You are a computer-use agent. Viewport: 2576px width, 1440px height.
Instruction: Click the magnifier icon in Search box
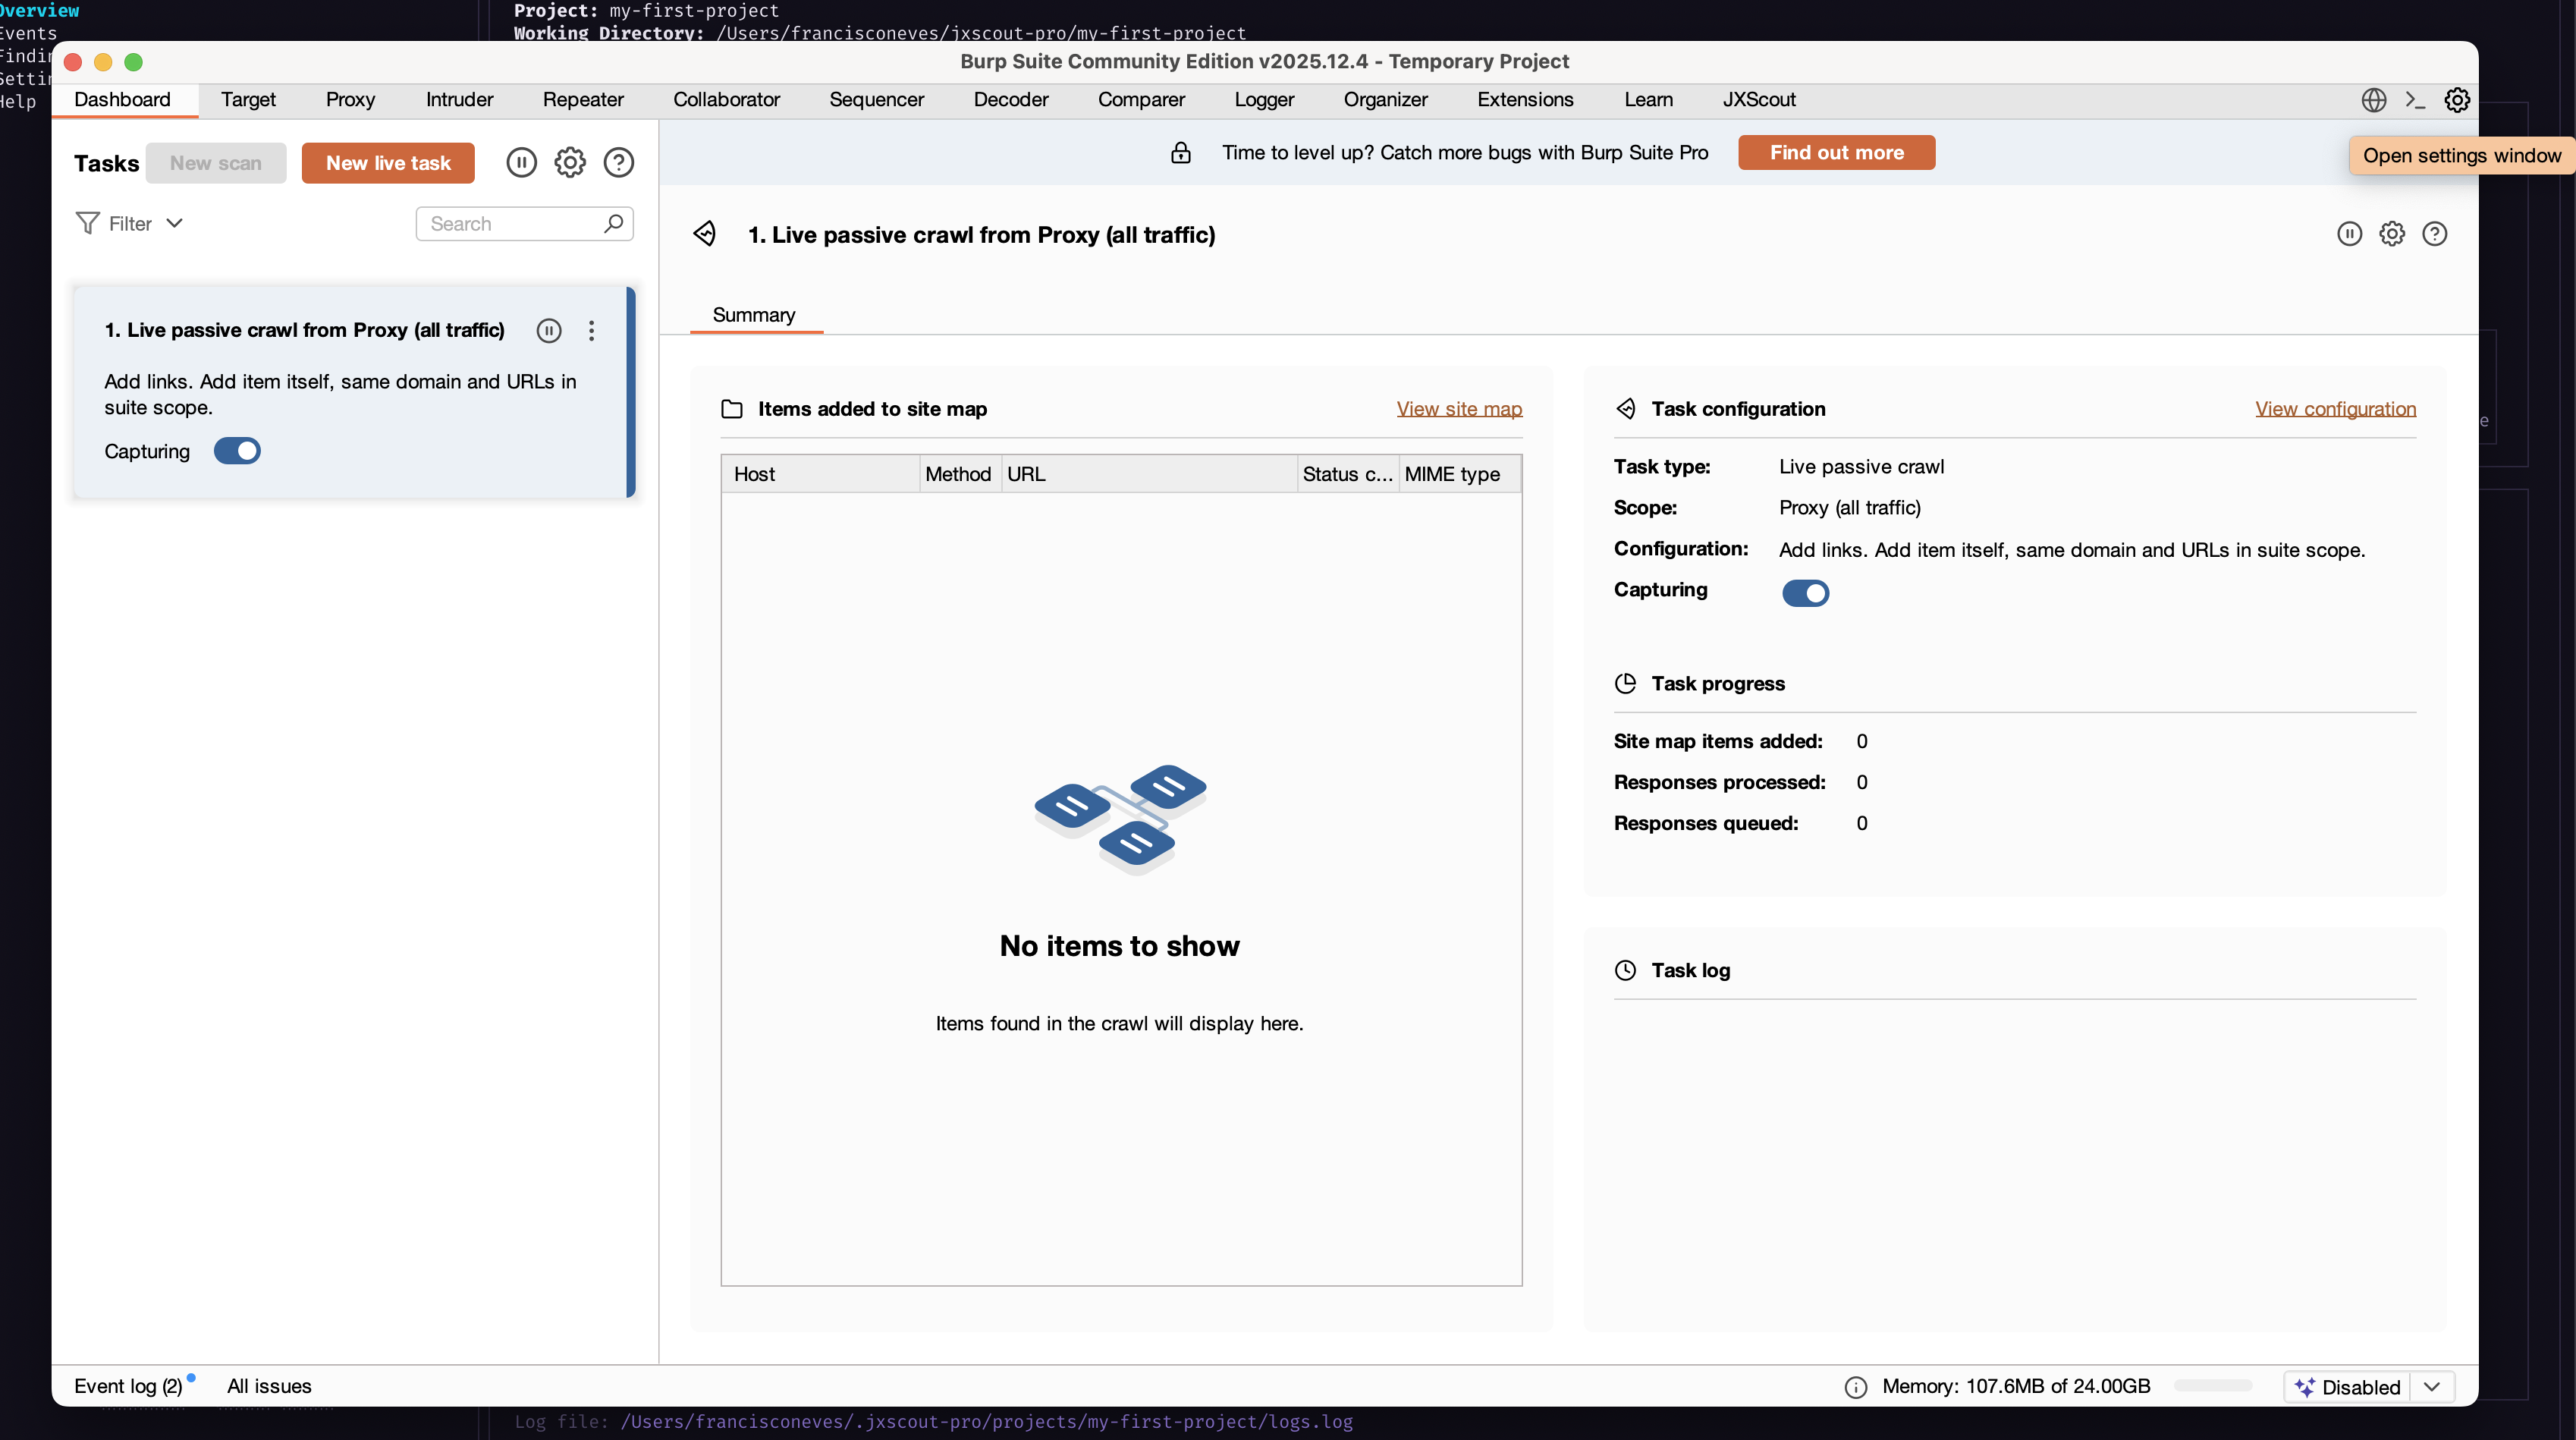[x=614, y=223]
